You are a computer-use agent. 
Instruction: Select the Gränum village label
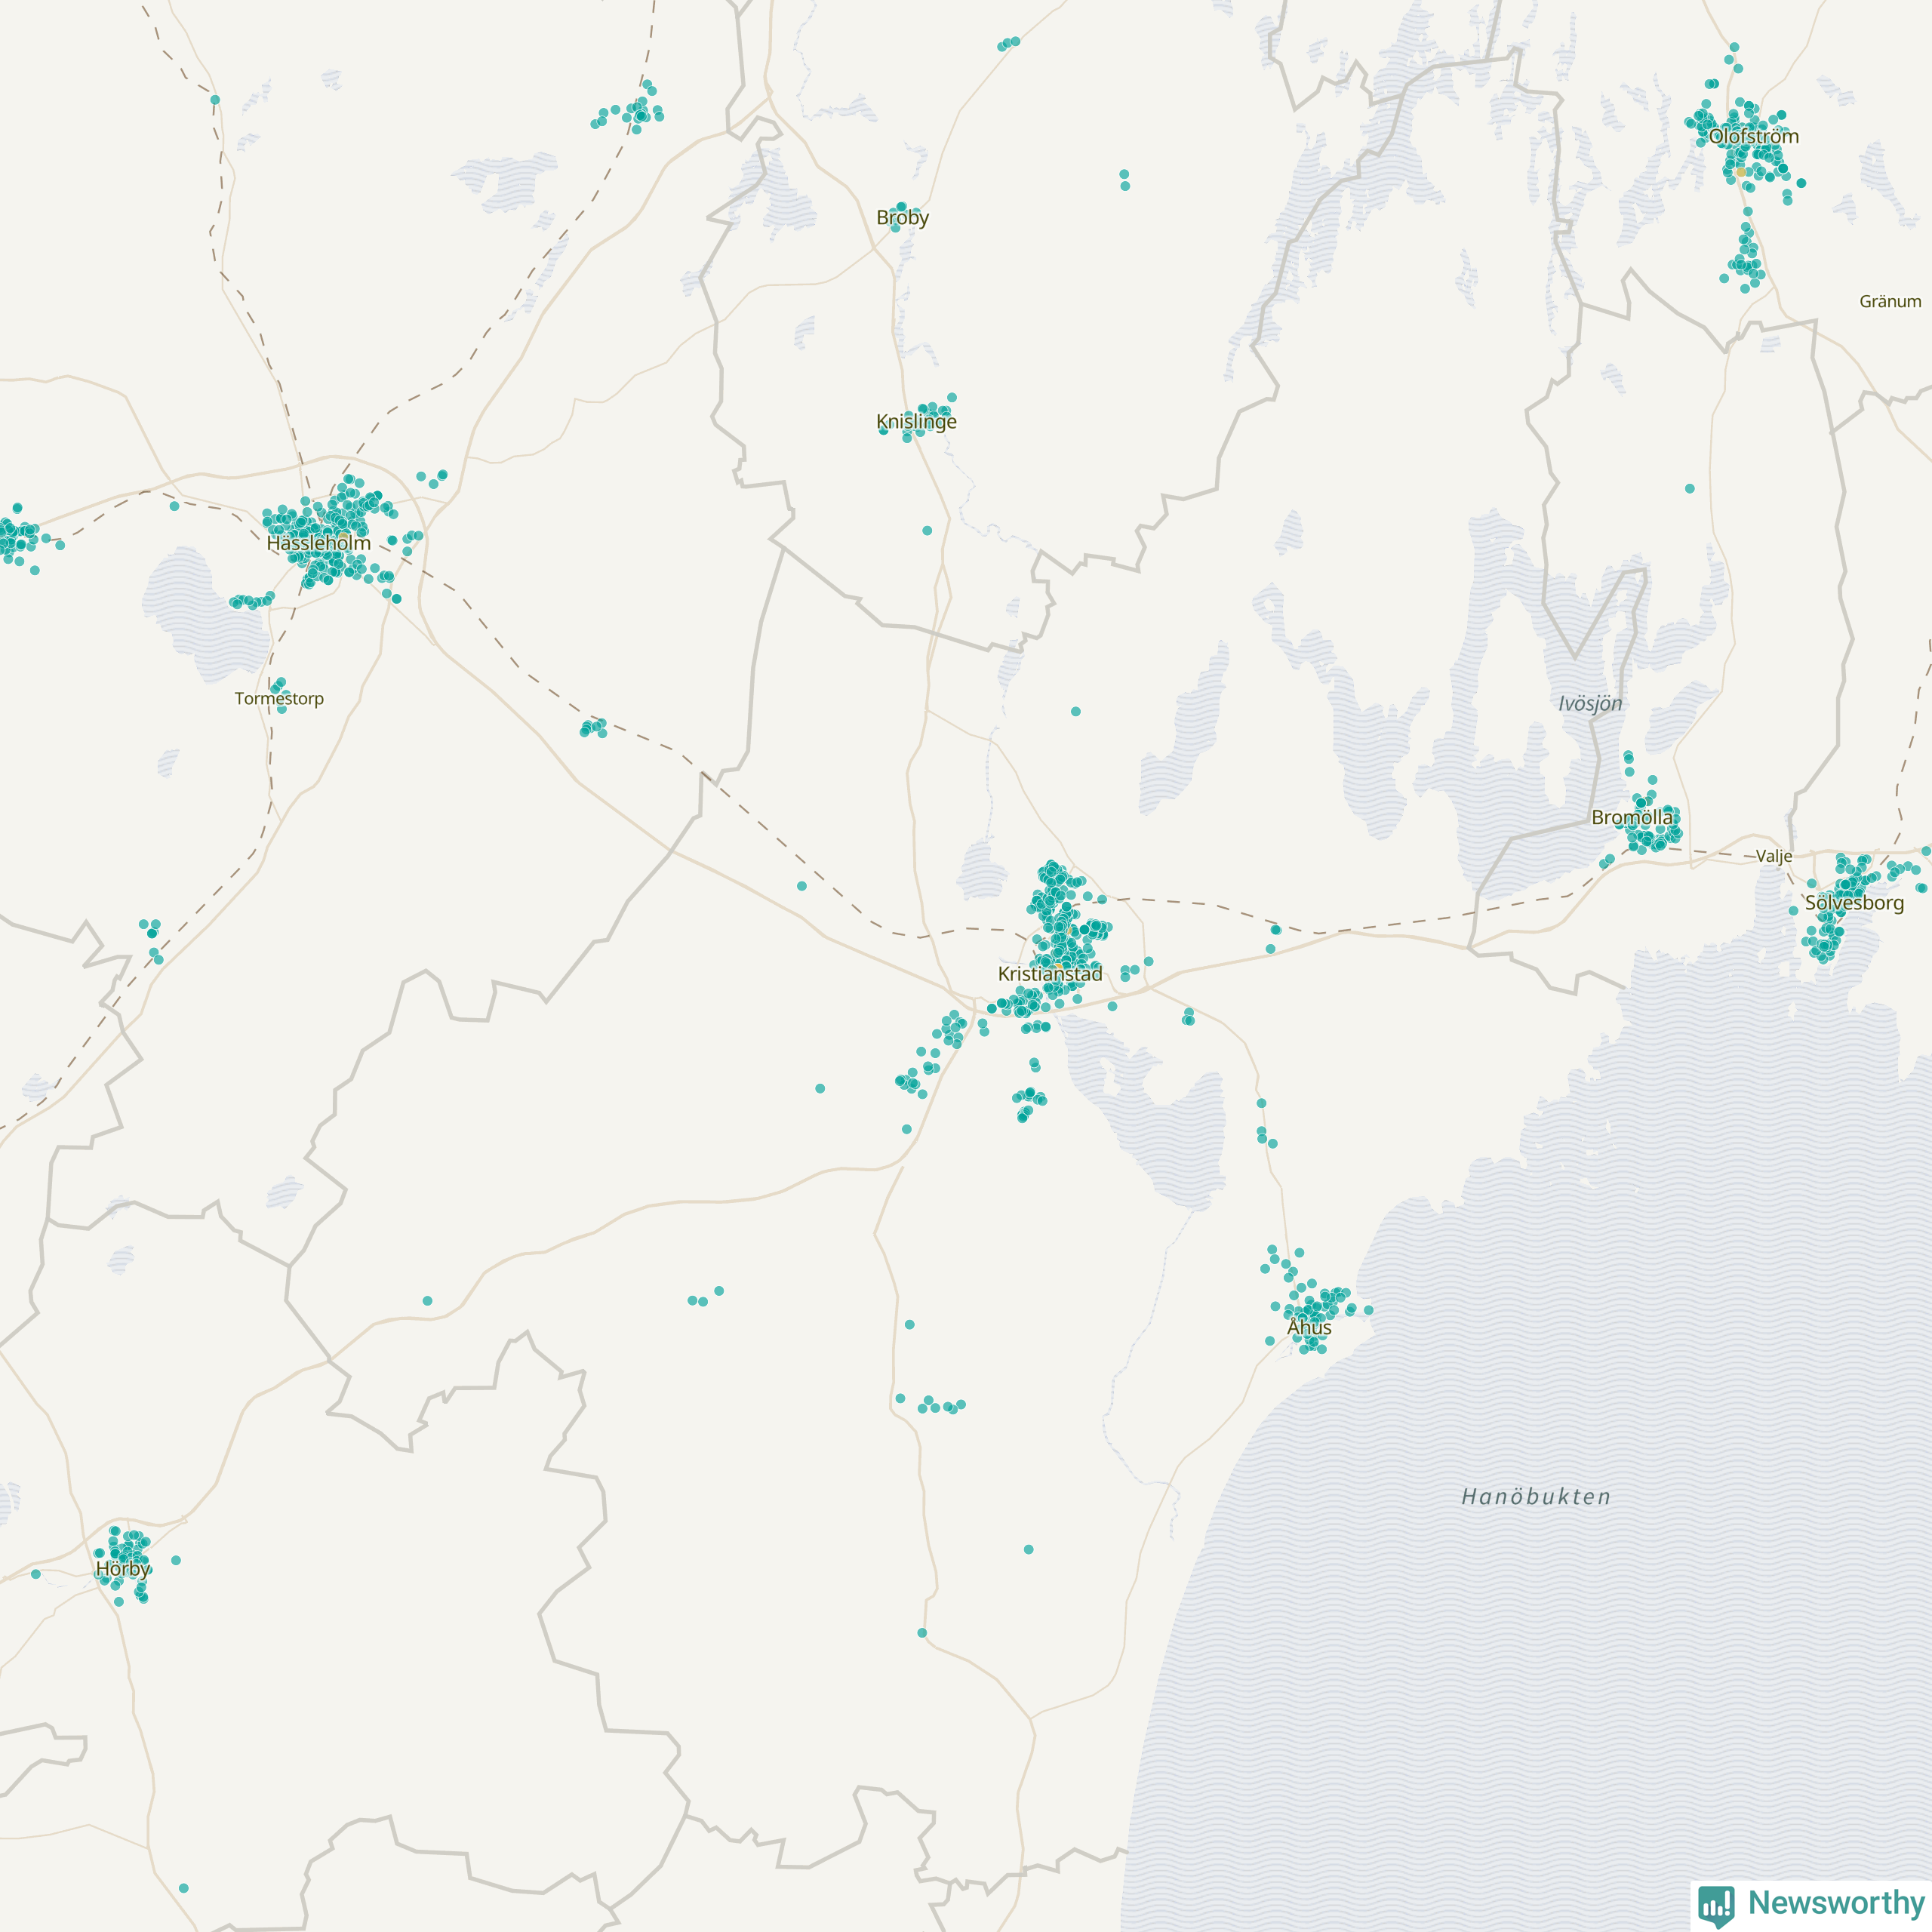[x=1890, y=301]
